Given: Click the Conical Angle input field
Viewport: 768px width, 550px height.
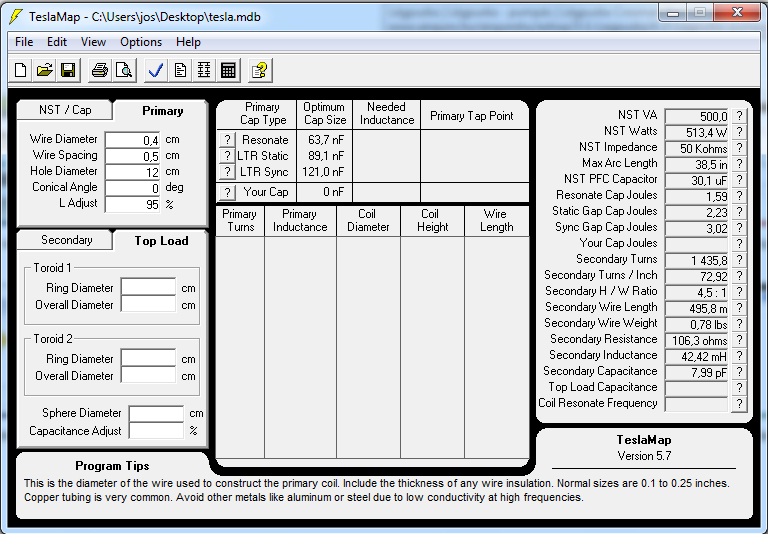Looking at the screenshot, I should 132,188.
